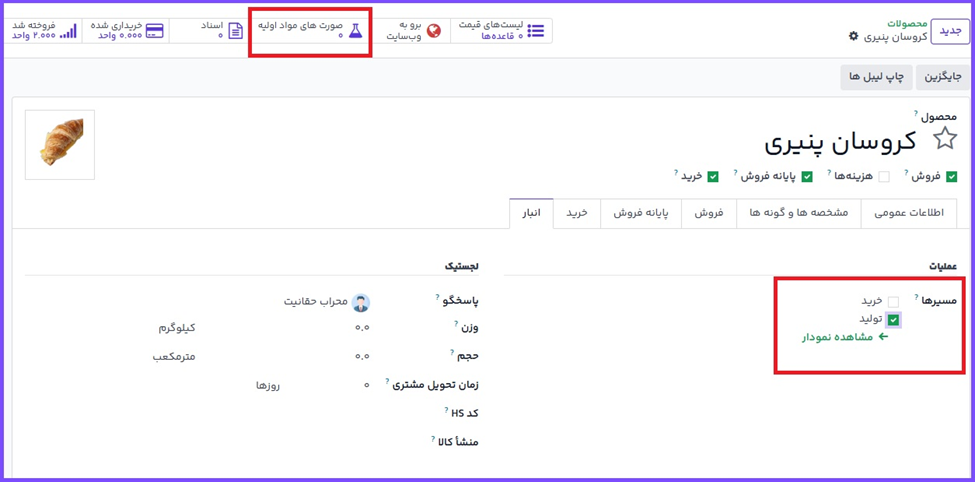
Task: Click the اسناد document icon
Action: coord(235,31)
